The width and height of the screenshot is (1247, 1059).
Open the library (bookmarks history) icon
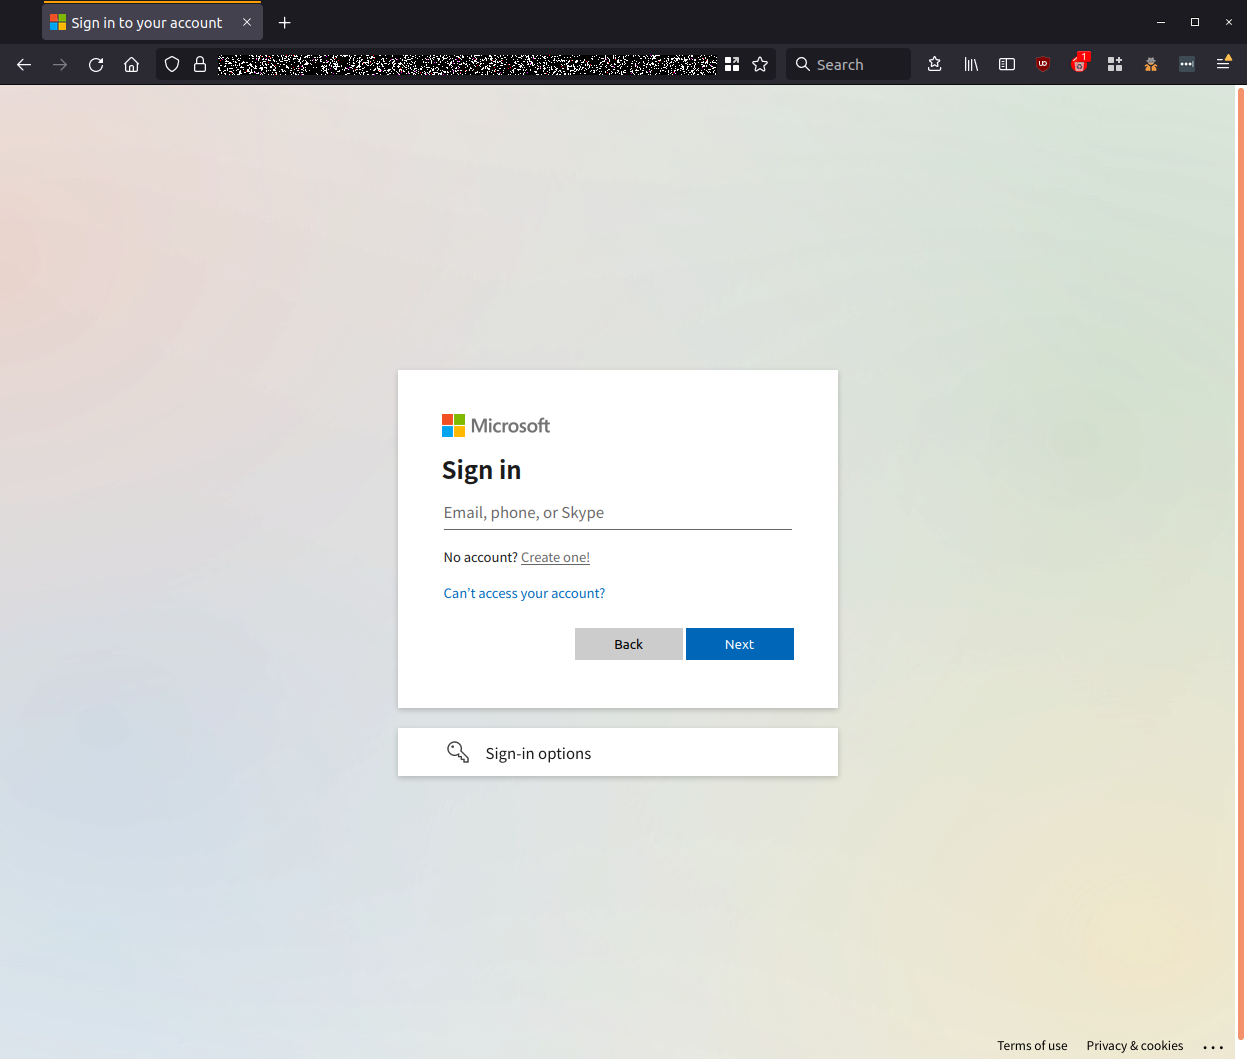click(970, 63)
